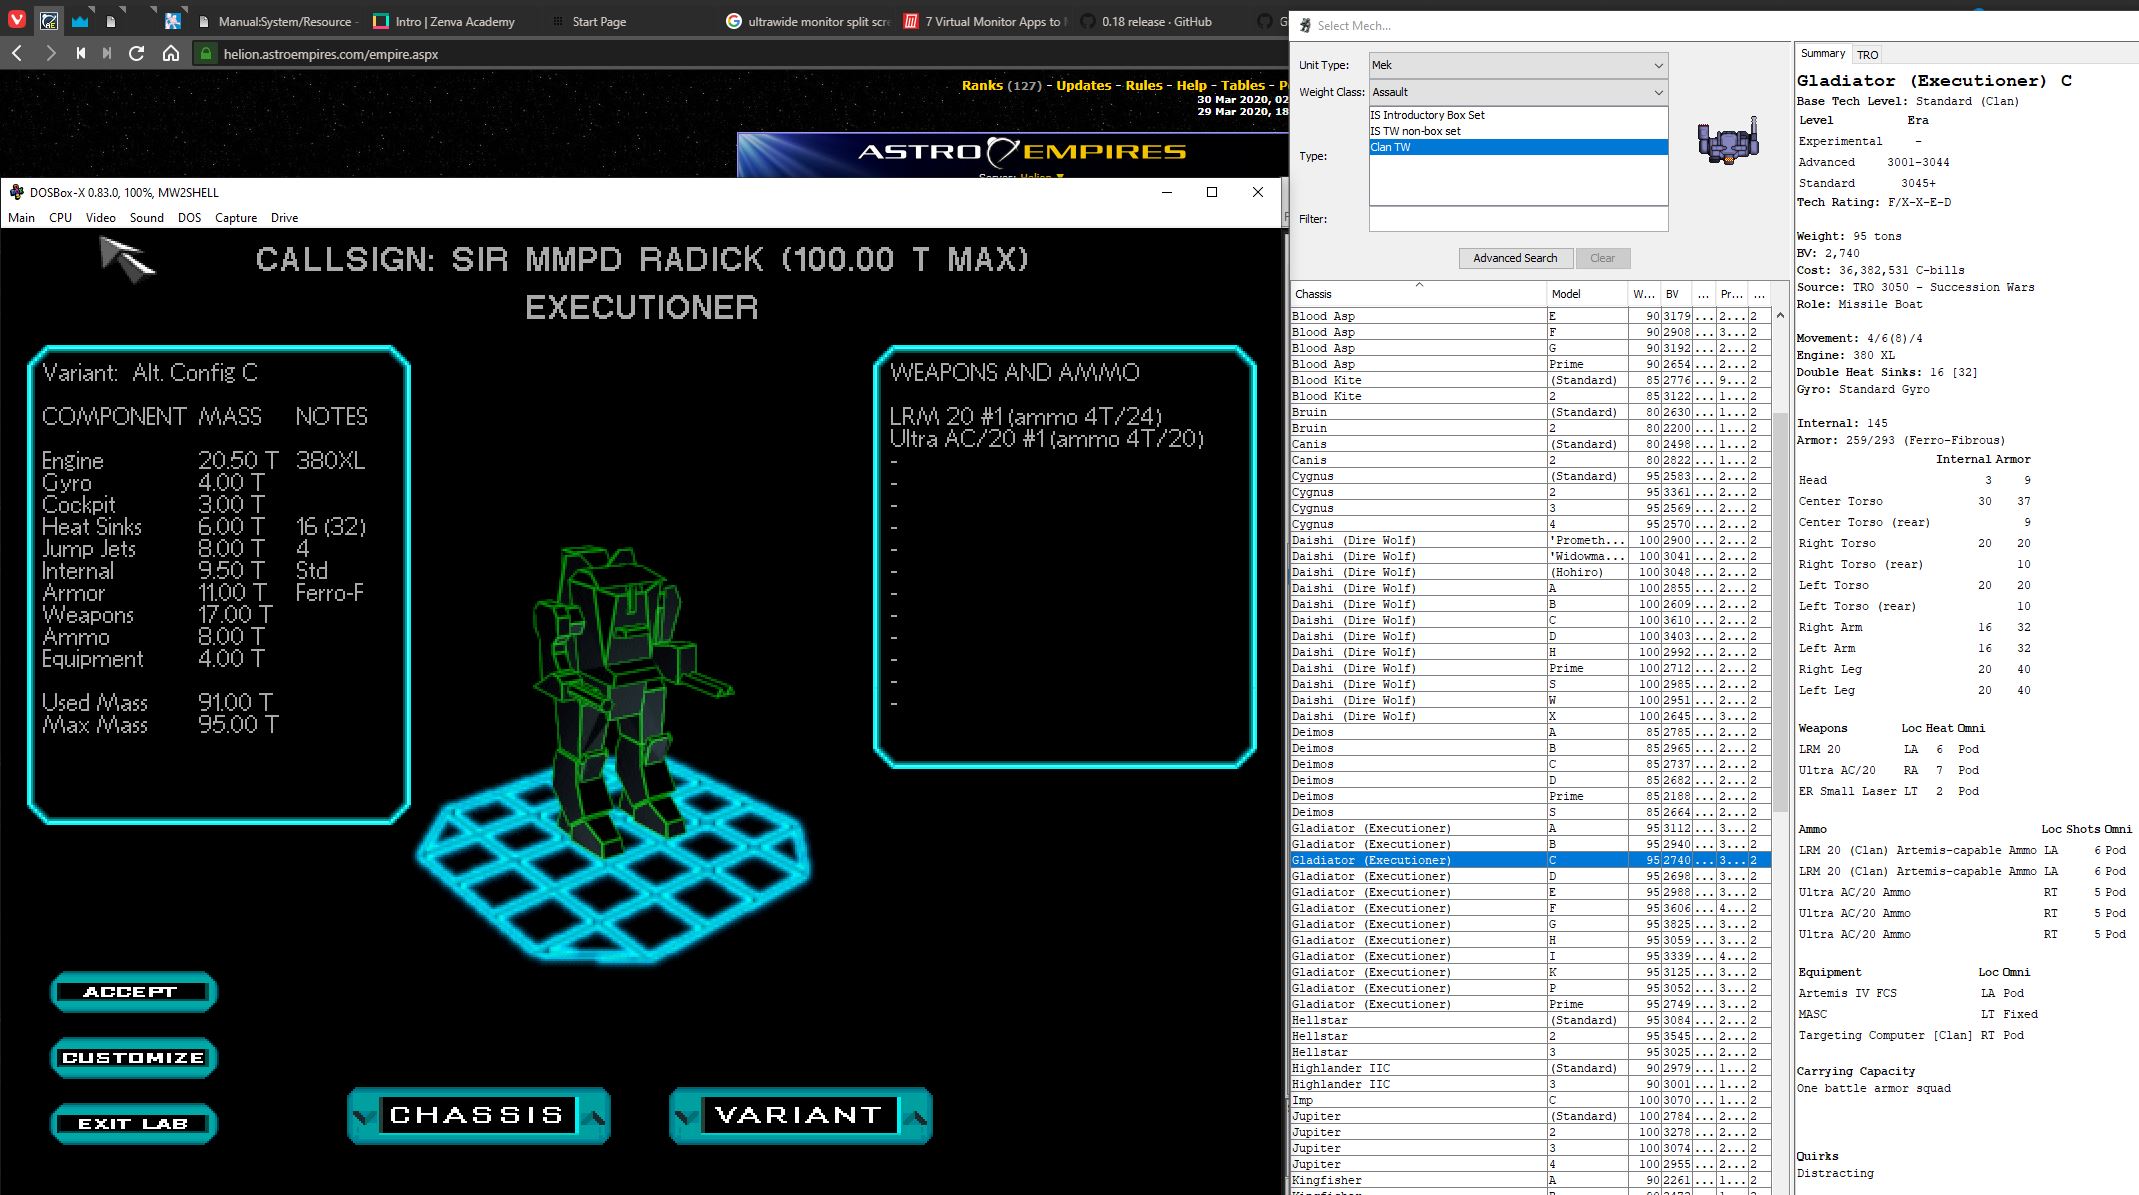The image size is (2139, 1195).
Task: Click the rewind history icon
Action: click(x=81, y=54)
